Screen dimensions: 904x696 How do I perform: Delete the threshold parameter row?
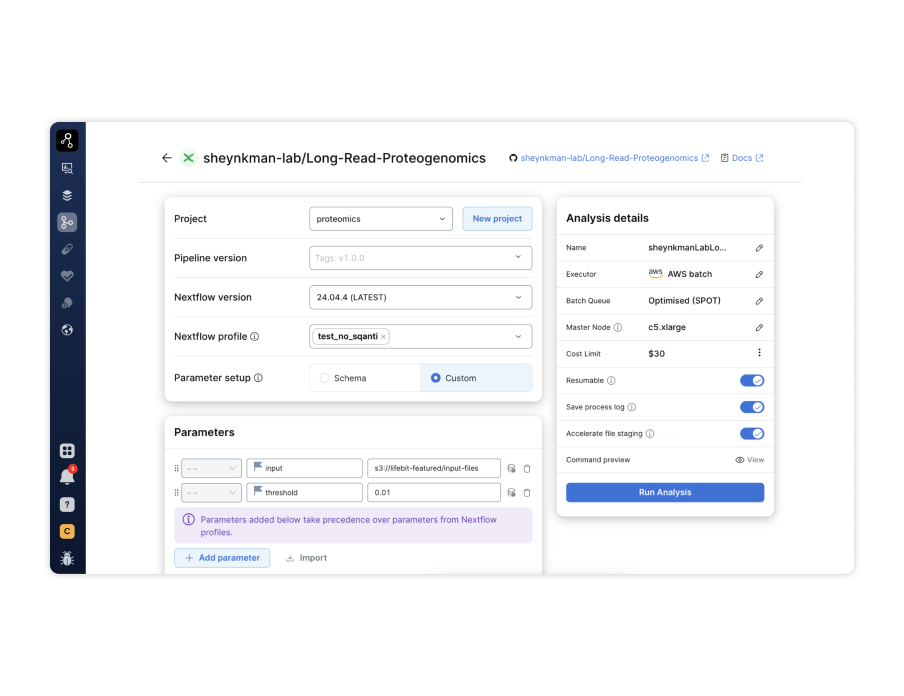pyautogui.click(x=527, y=493)
